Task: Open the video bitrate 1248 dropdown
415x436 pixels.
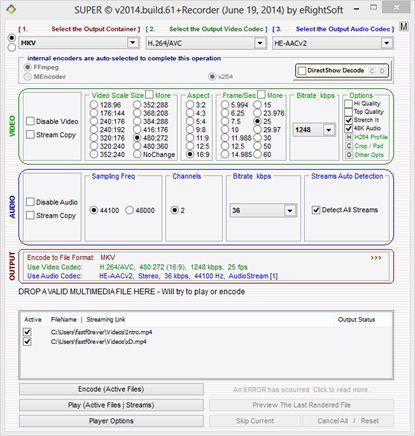Action: 329,130
